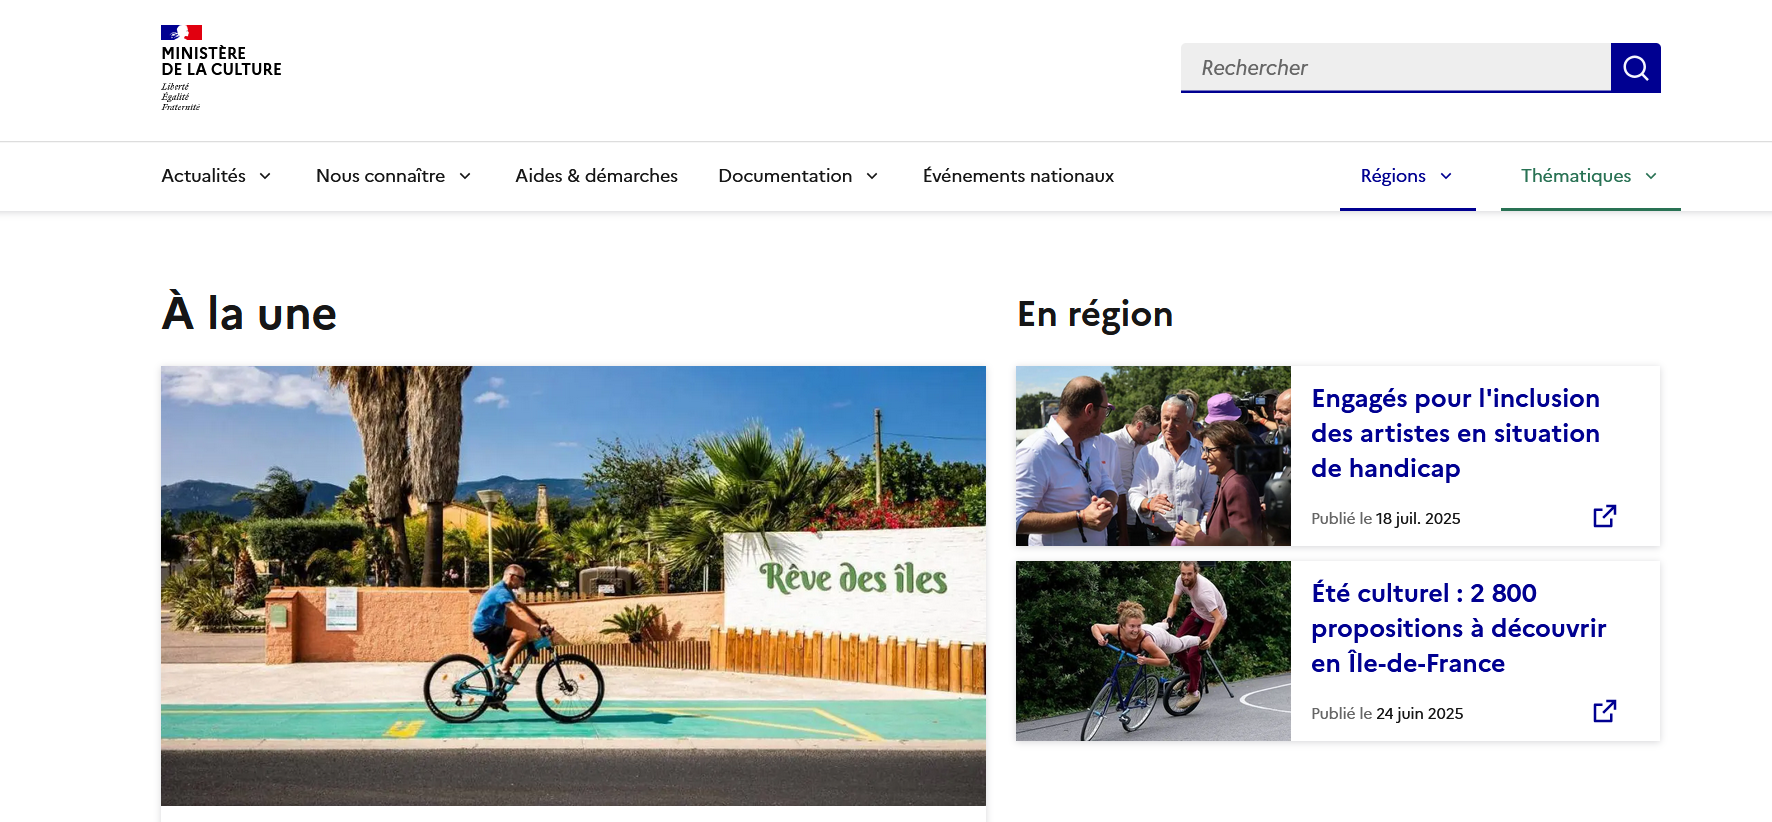This screenshot has height=822, width=1772.
Task: Go to Aides & démarches
Action: [x=596, y=176]
